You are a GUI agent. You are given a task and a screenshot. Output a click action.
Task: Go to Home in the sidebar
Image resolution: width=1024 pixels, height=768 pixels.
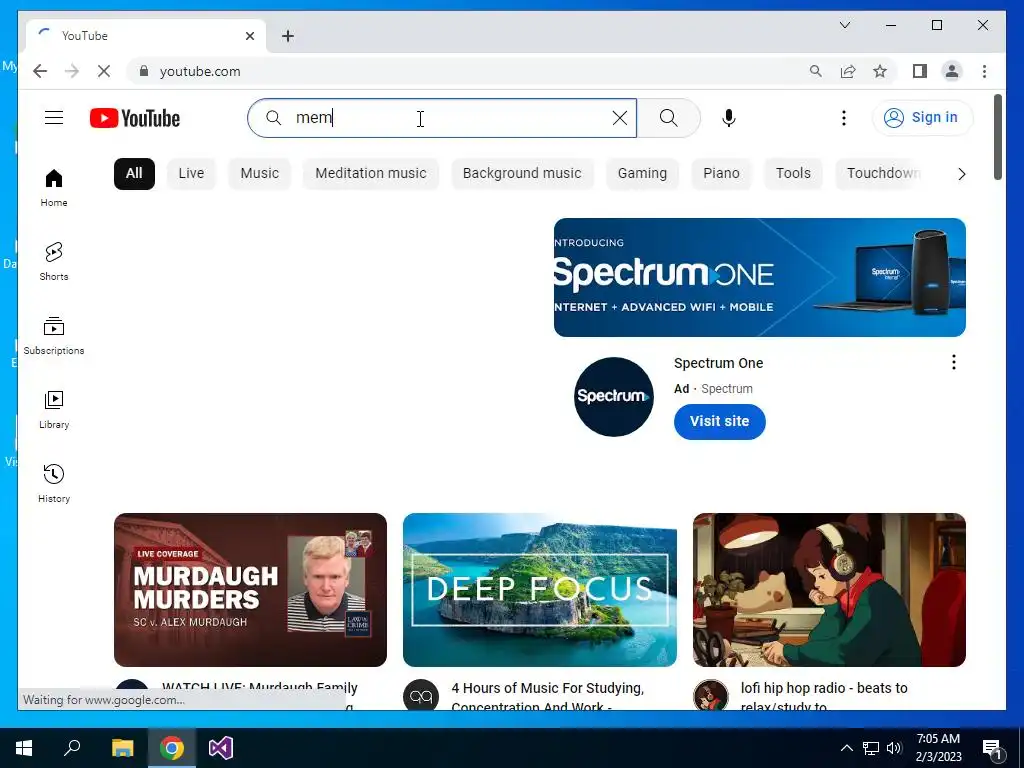[54, 188]
